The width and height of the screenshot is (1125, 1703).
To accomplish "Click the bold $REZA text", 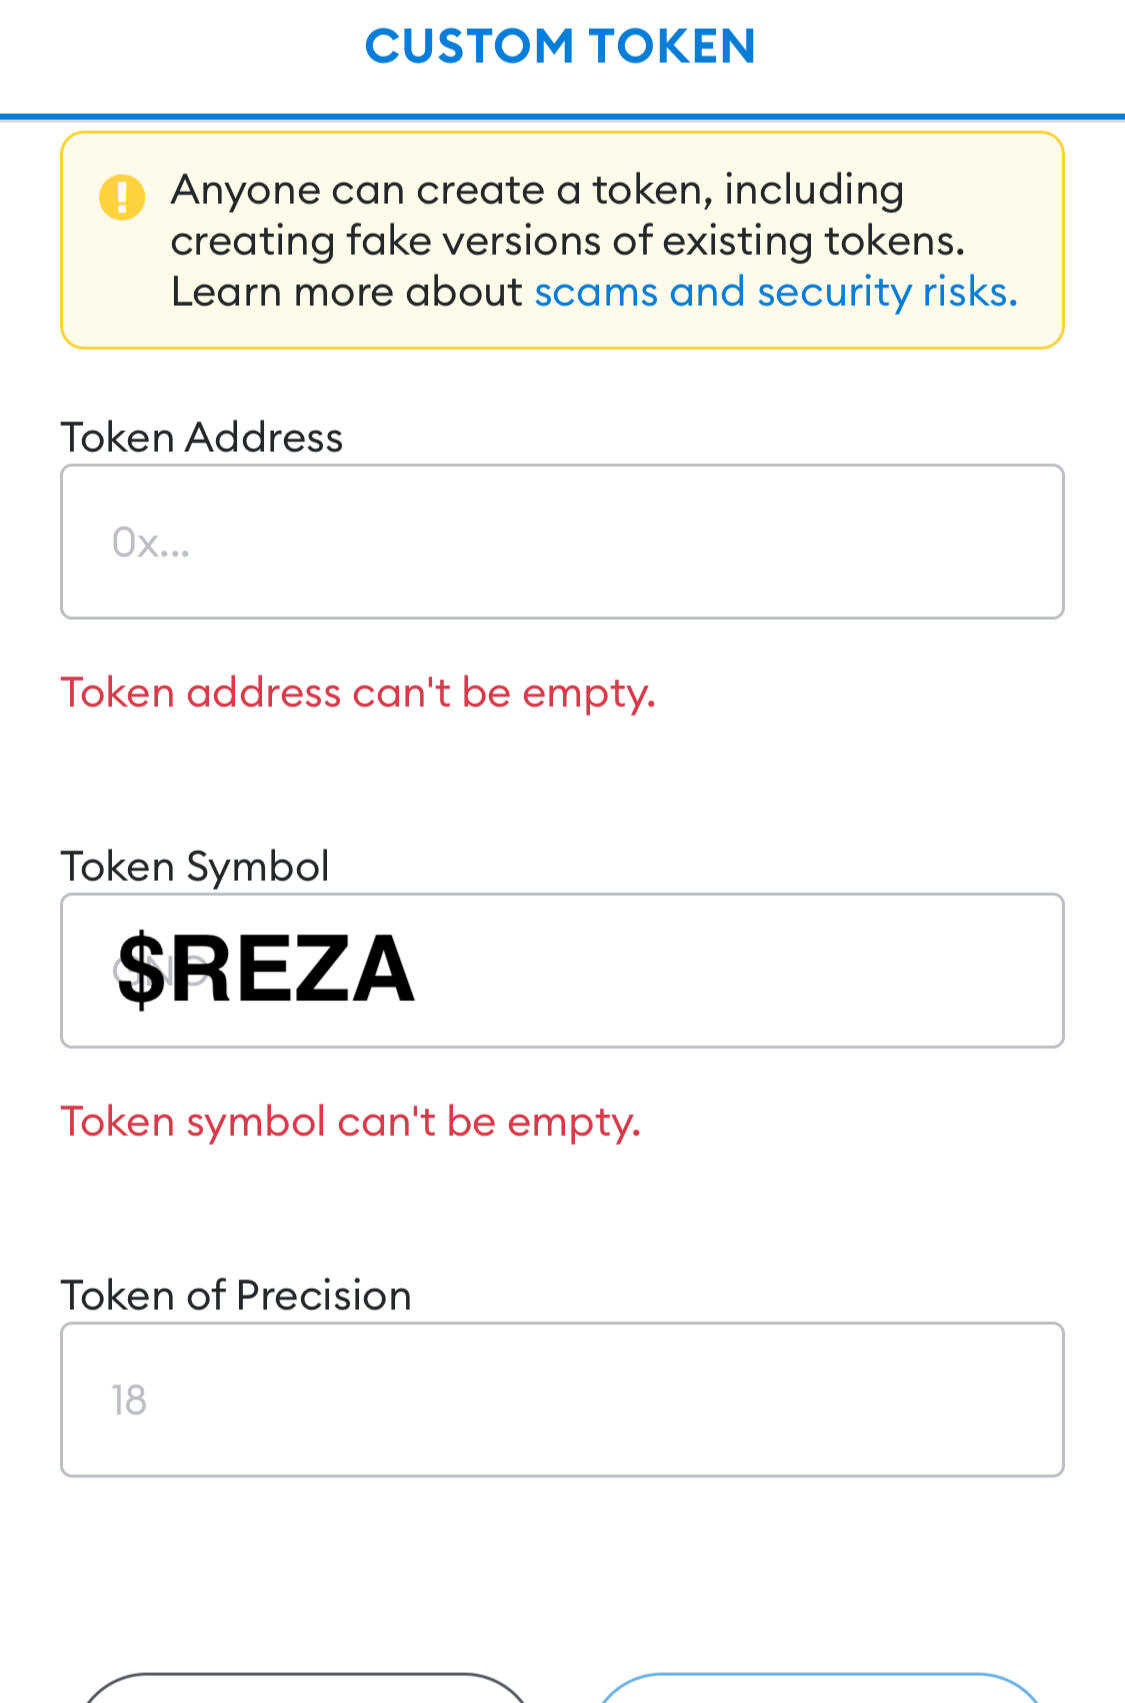I will click(266, 968).
